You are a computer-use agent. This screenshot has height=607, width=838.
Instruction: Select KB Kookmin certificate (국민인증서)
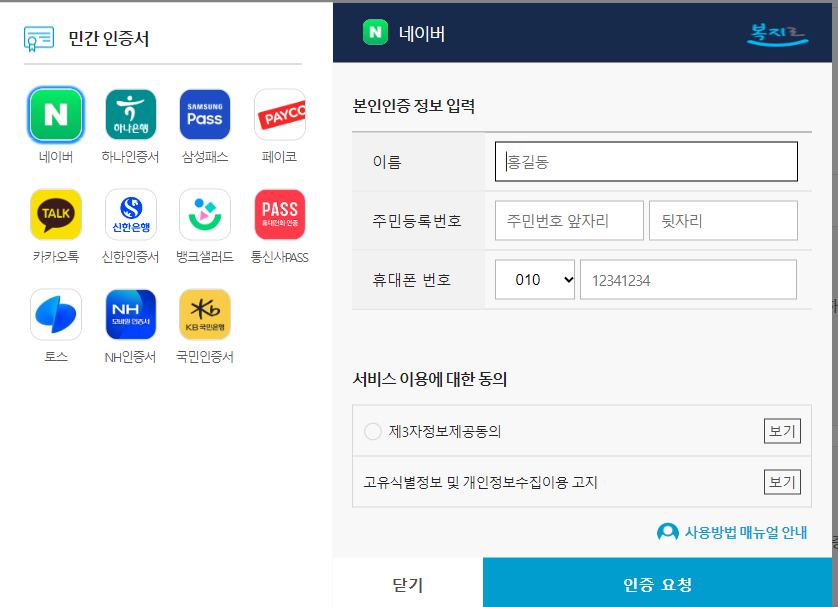click(x=205, y=315)
